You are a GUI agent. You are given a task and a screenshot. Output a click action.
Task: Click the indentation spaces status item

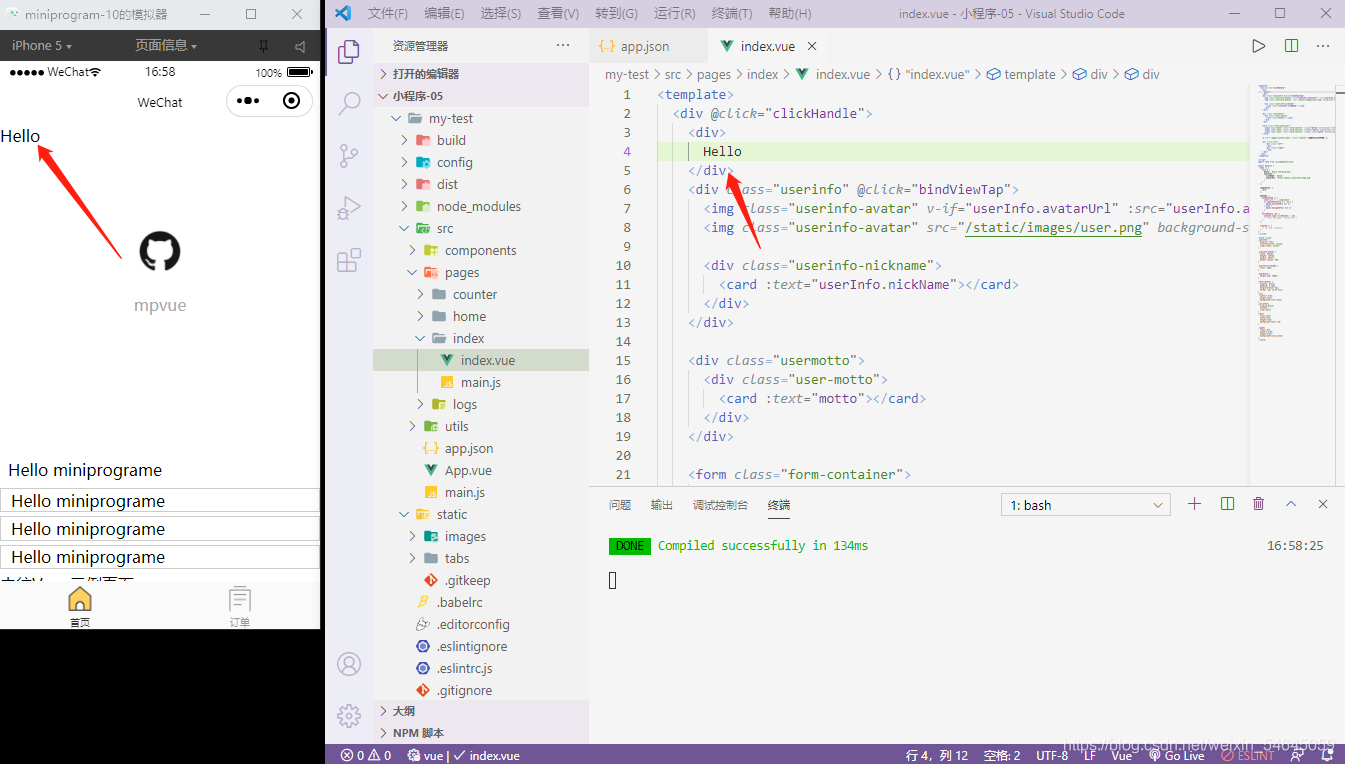coord(1003,756)
